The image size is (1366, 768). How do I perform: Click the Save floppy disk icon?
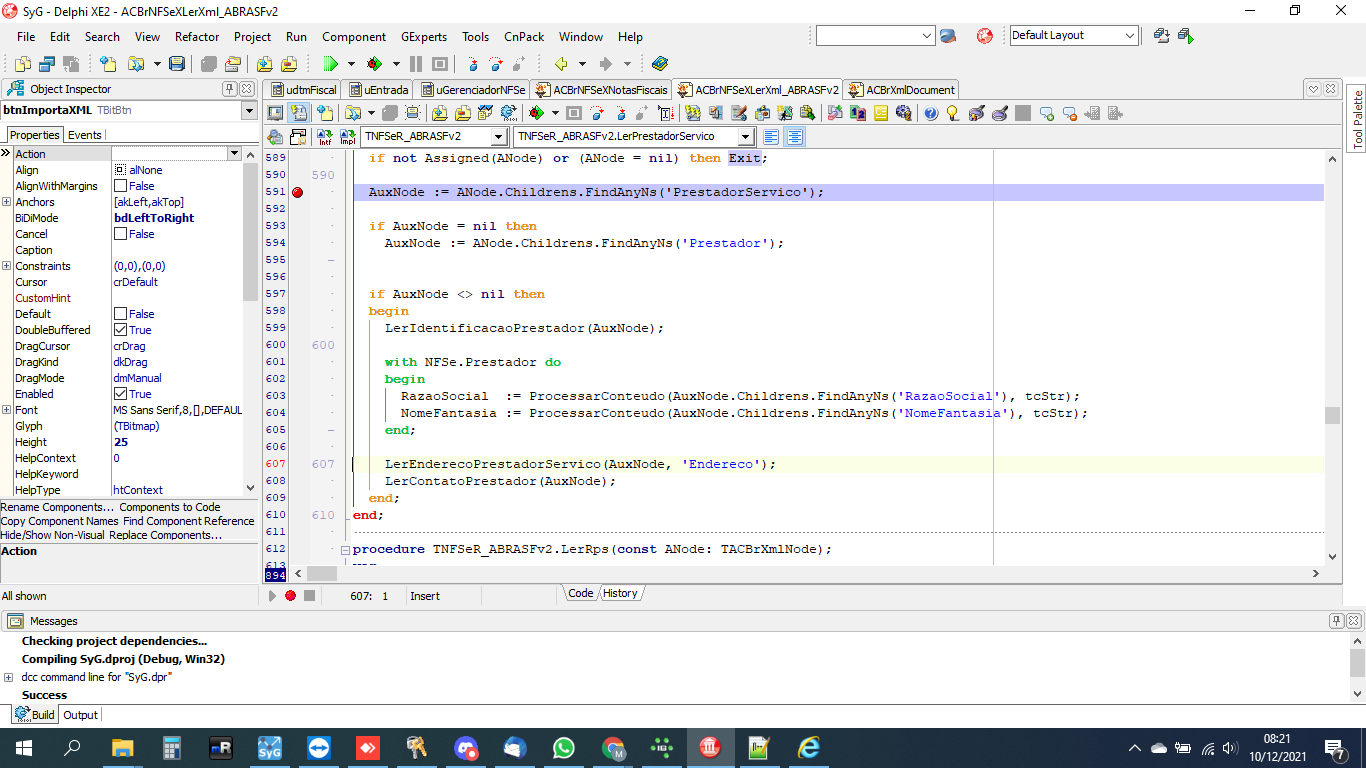click(x=177, y=64)
